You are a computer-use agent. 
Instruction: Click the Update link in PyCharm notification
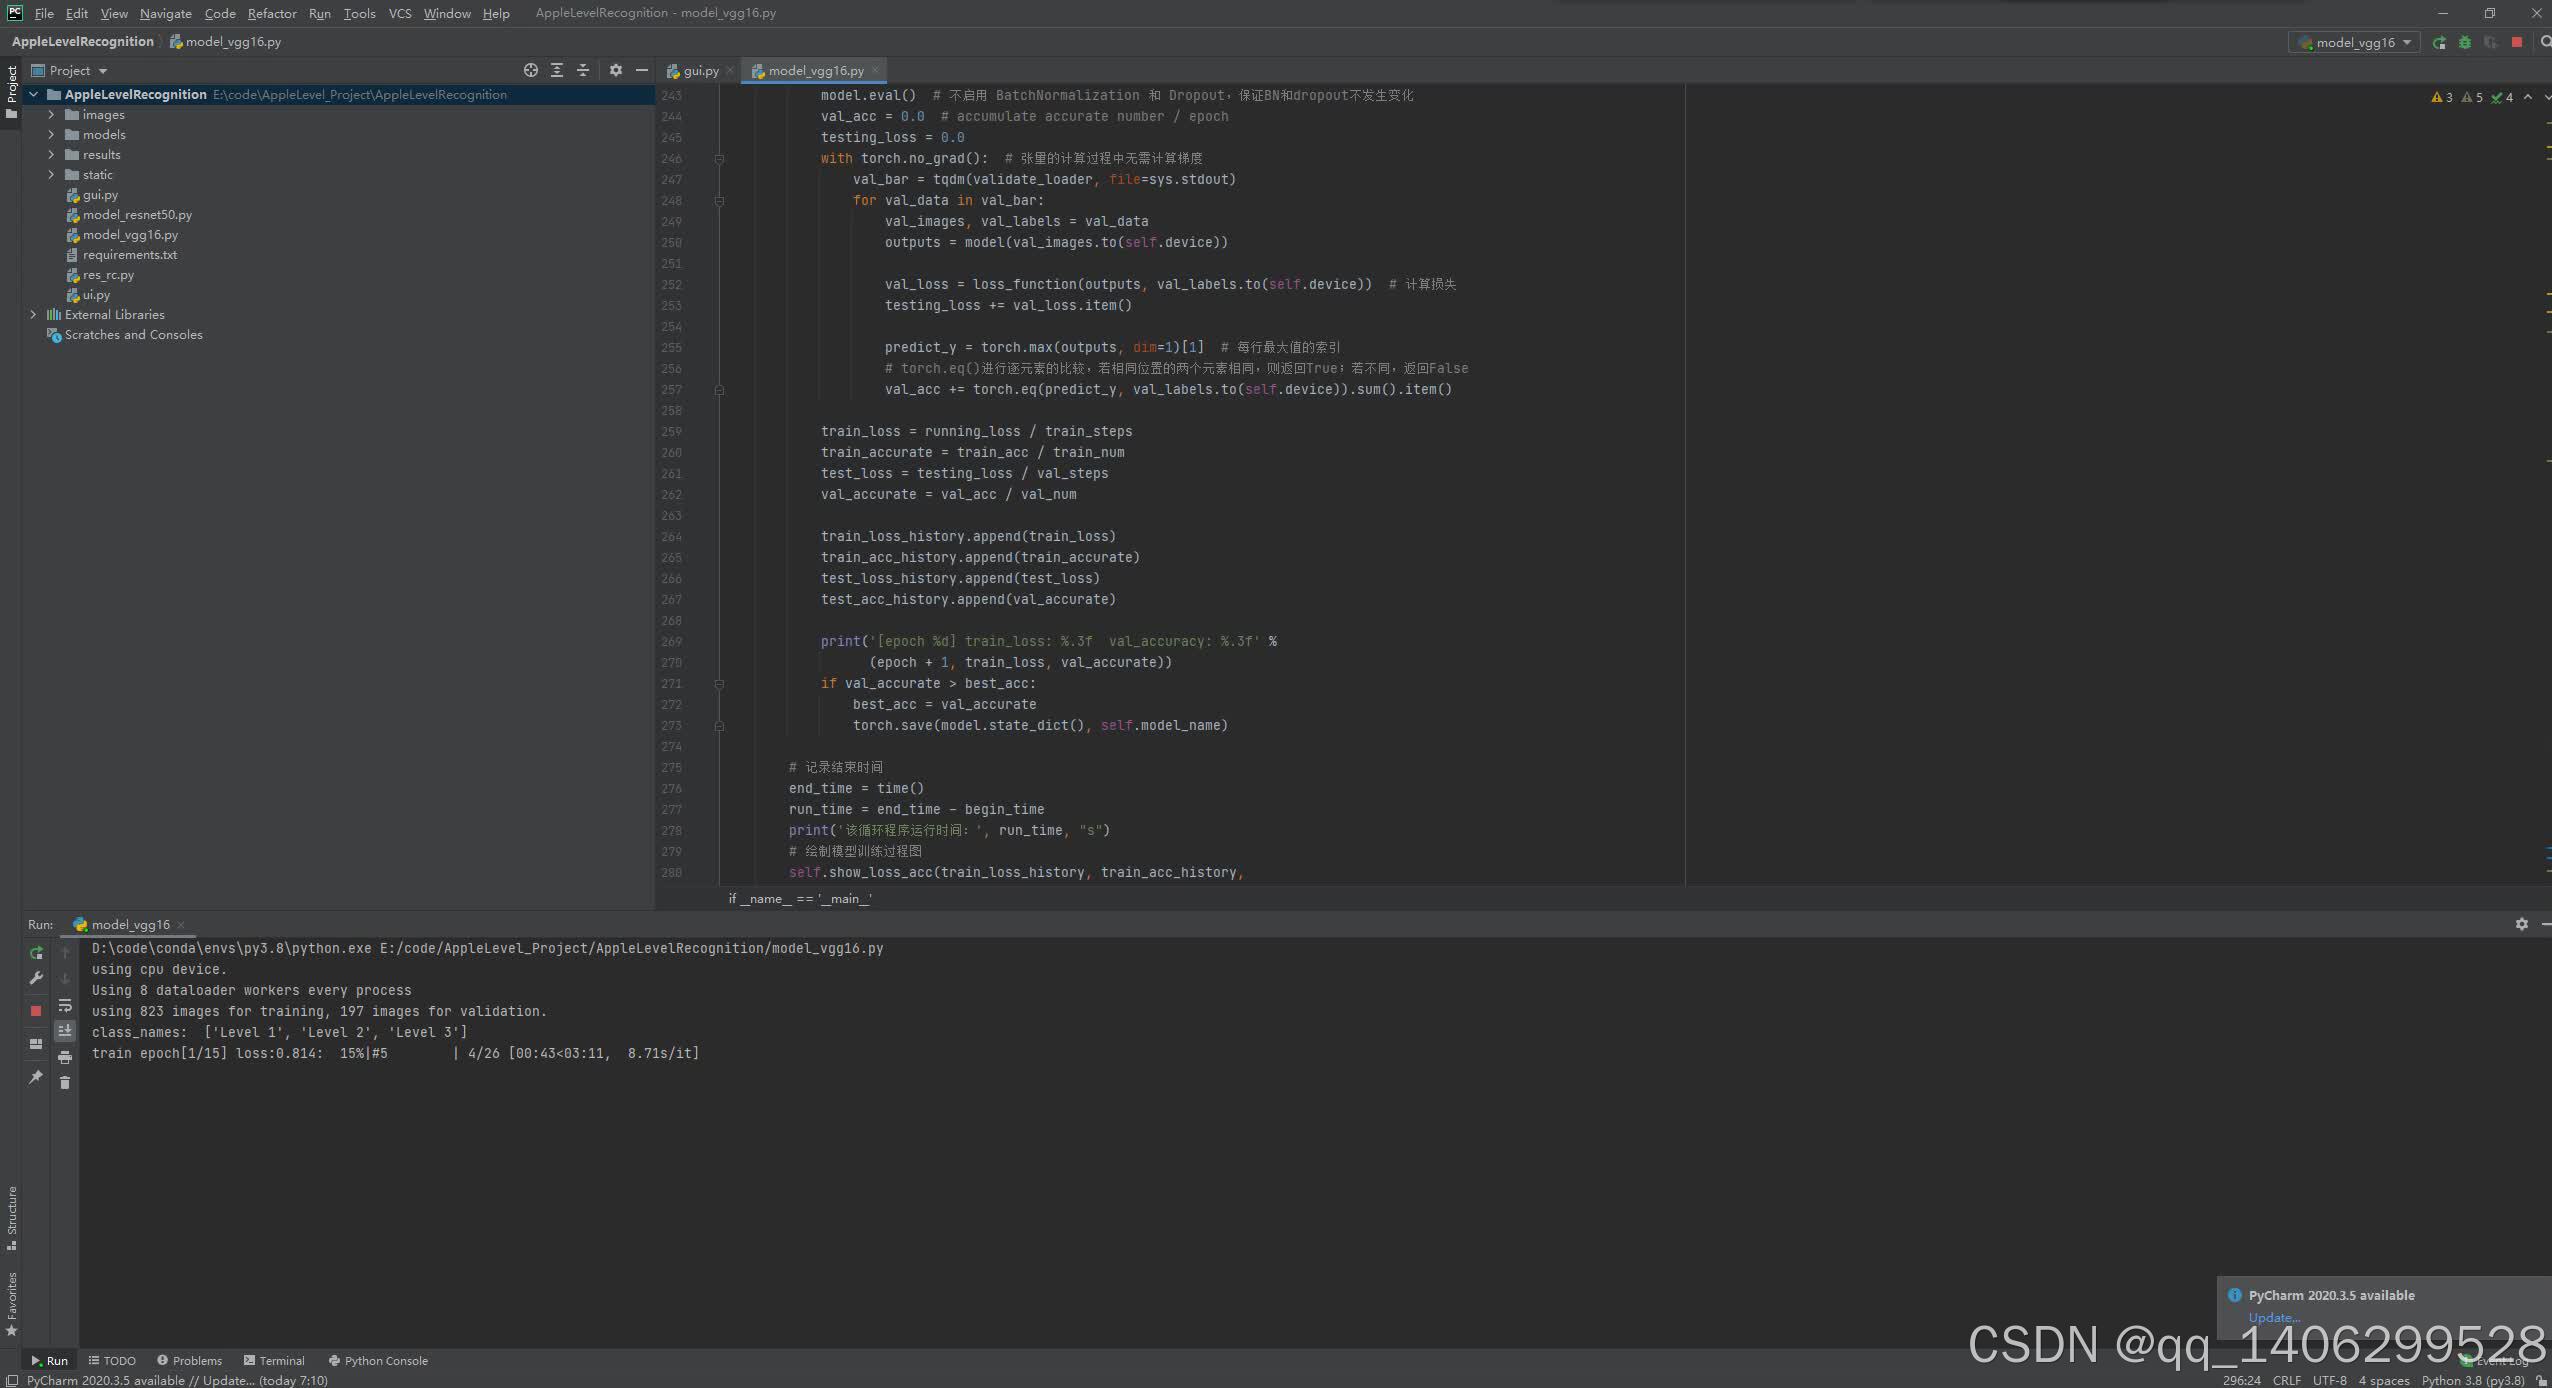coord(2273,1318)
